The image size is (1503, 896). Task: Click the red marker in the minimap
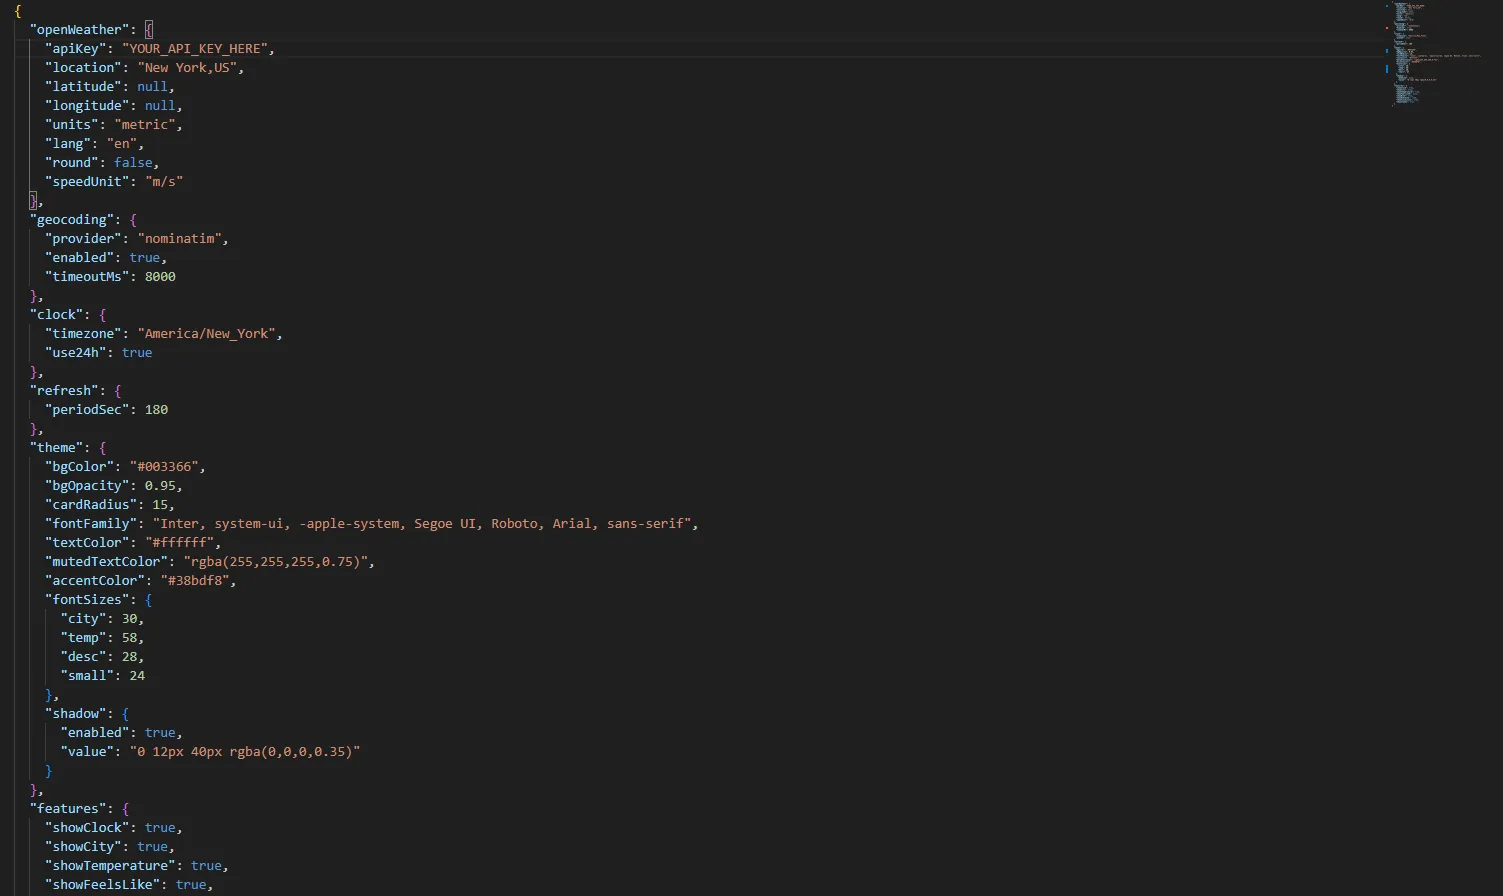1387,28
